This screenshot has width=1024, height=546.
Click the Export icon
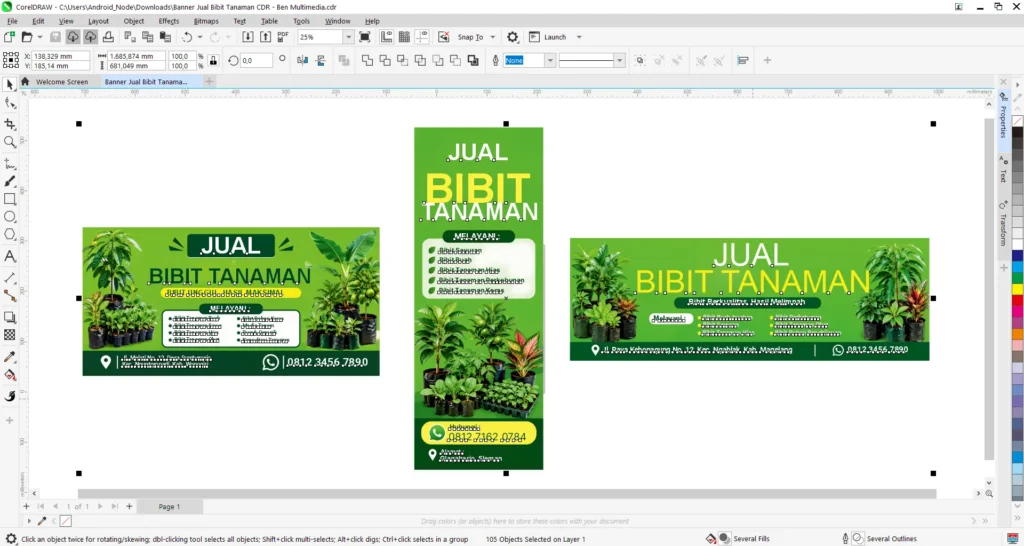point(266,37)
